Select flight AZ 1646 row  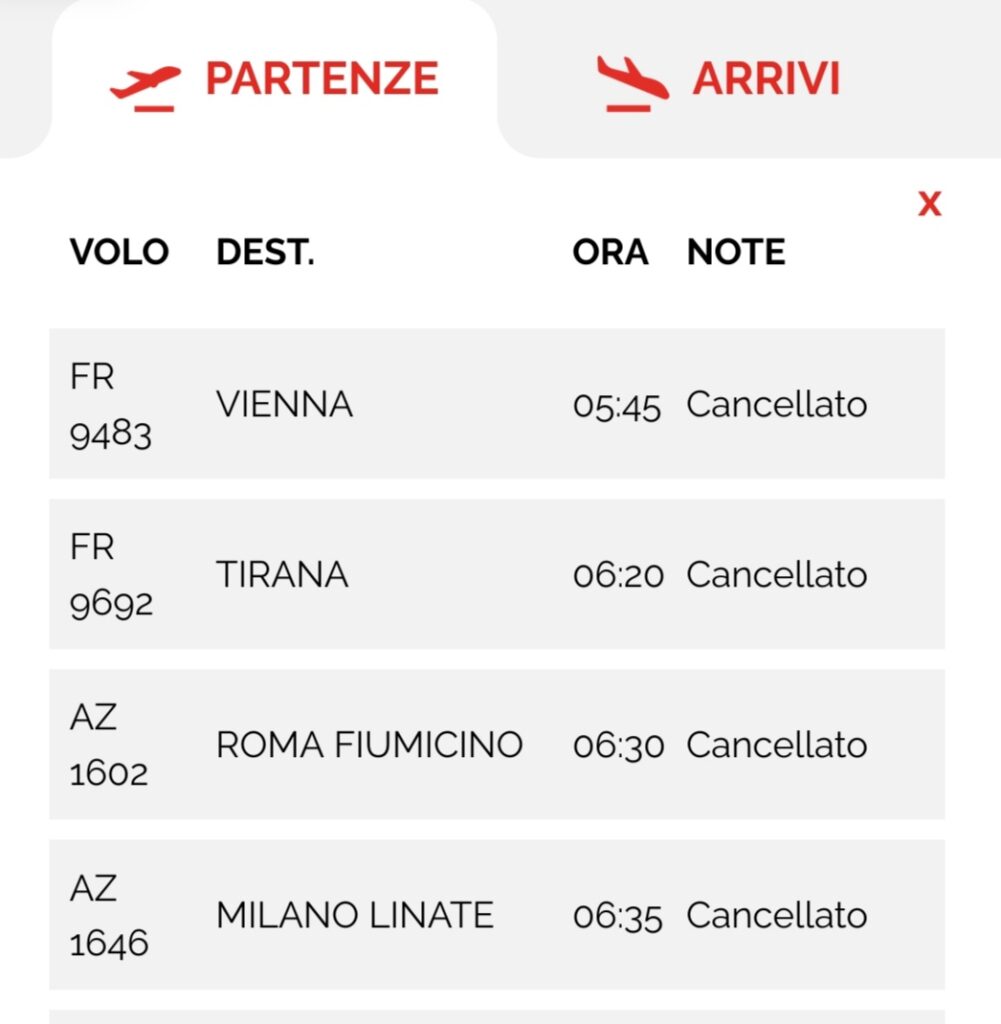pos(497,915)
